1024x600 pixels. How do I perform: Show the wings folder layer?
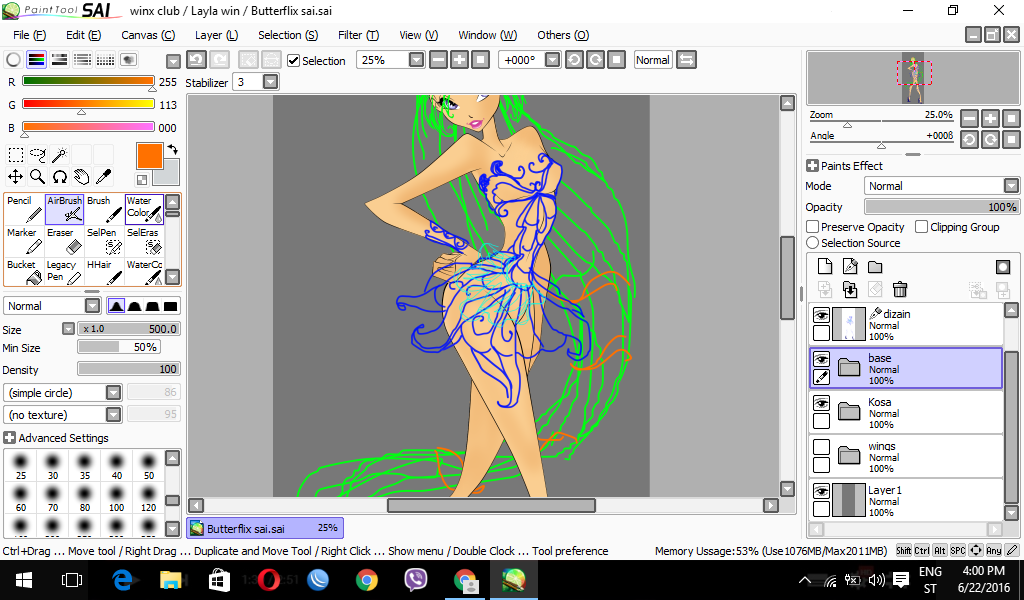click(822, 447)
